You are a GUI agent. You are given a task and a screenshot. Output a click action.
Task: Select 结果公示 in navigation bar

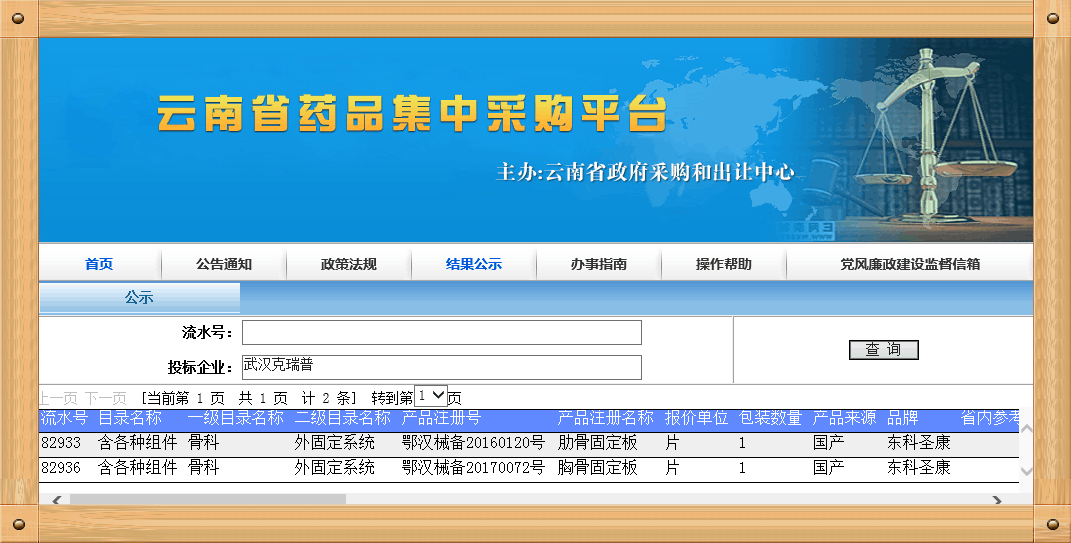[474, 264]
